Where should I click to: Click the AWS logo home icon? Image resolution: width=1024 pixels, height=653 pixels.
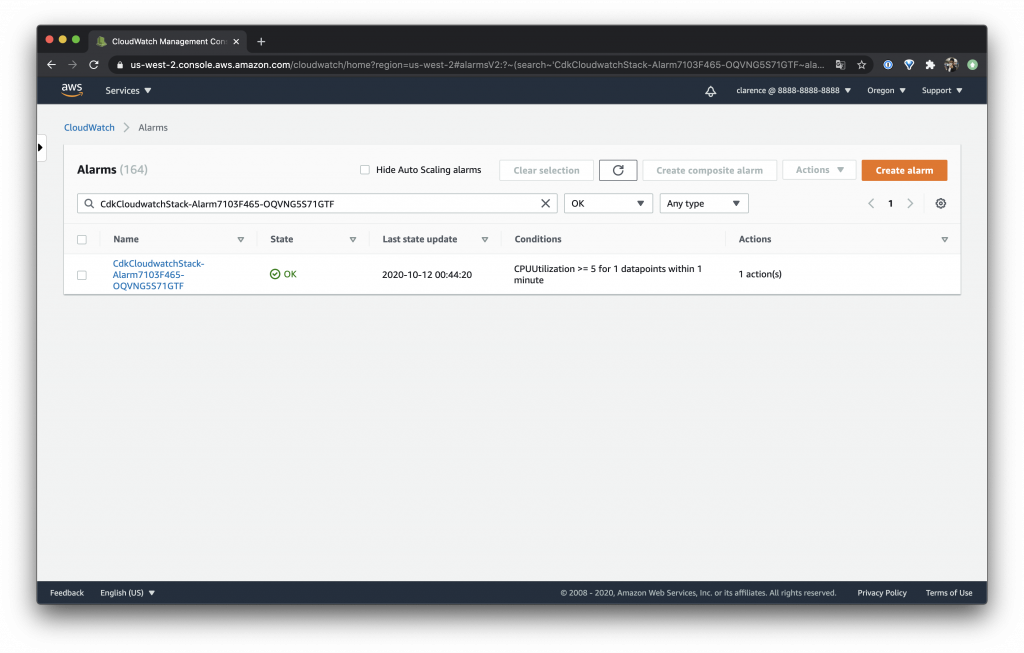click(x=72, y=90)
